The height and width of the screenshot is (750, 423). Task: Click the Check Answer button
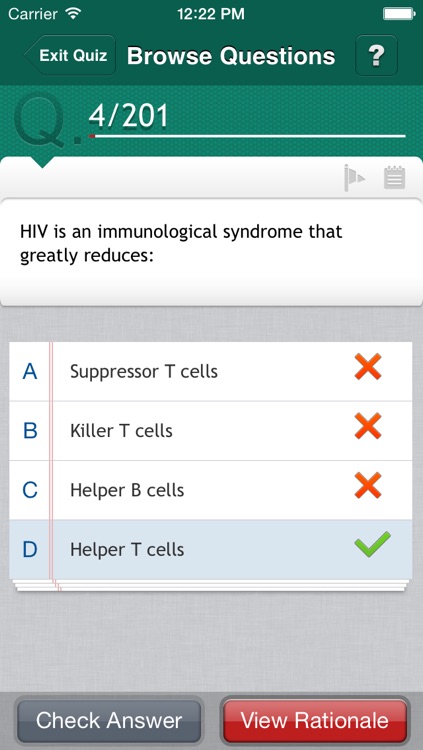pyautogui.click(x=109, y=721)
